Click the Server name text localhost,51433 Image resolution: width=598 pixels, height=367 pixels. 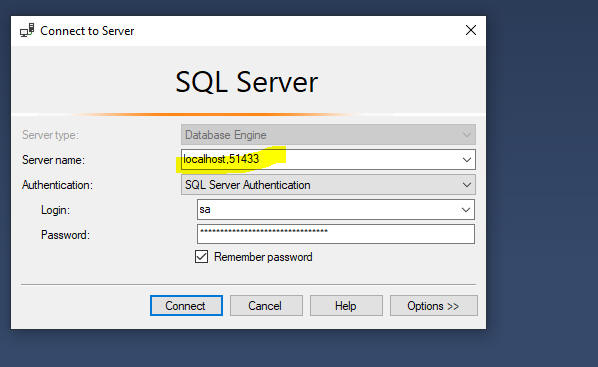(x=221, y=159)
